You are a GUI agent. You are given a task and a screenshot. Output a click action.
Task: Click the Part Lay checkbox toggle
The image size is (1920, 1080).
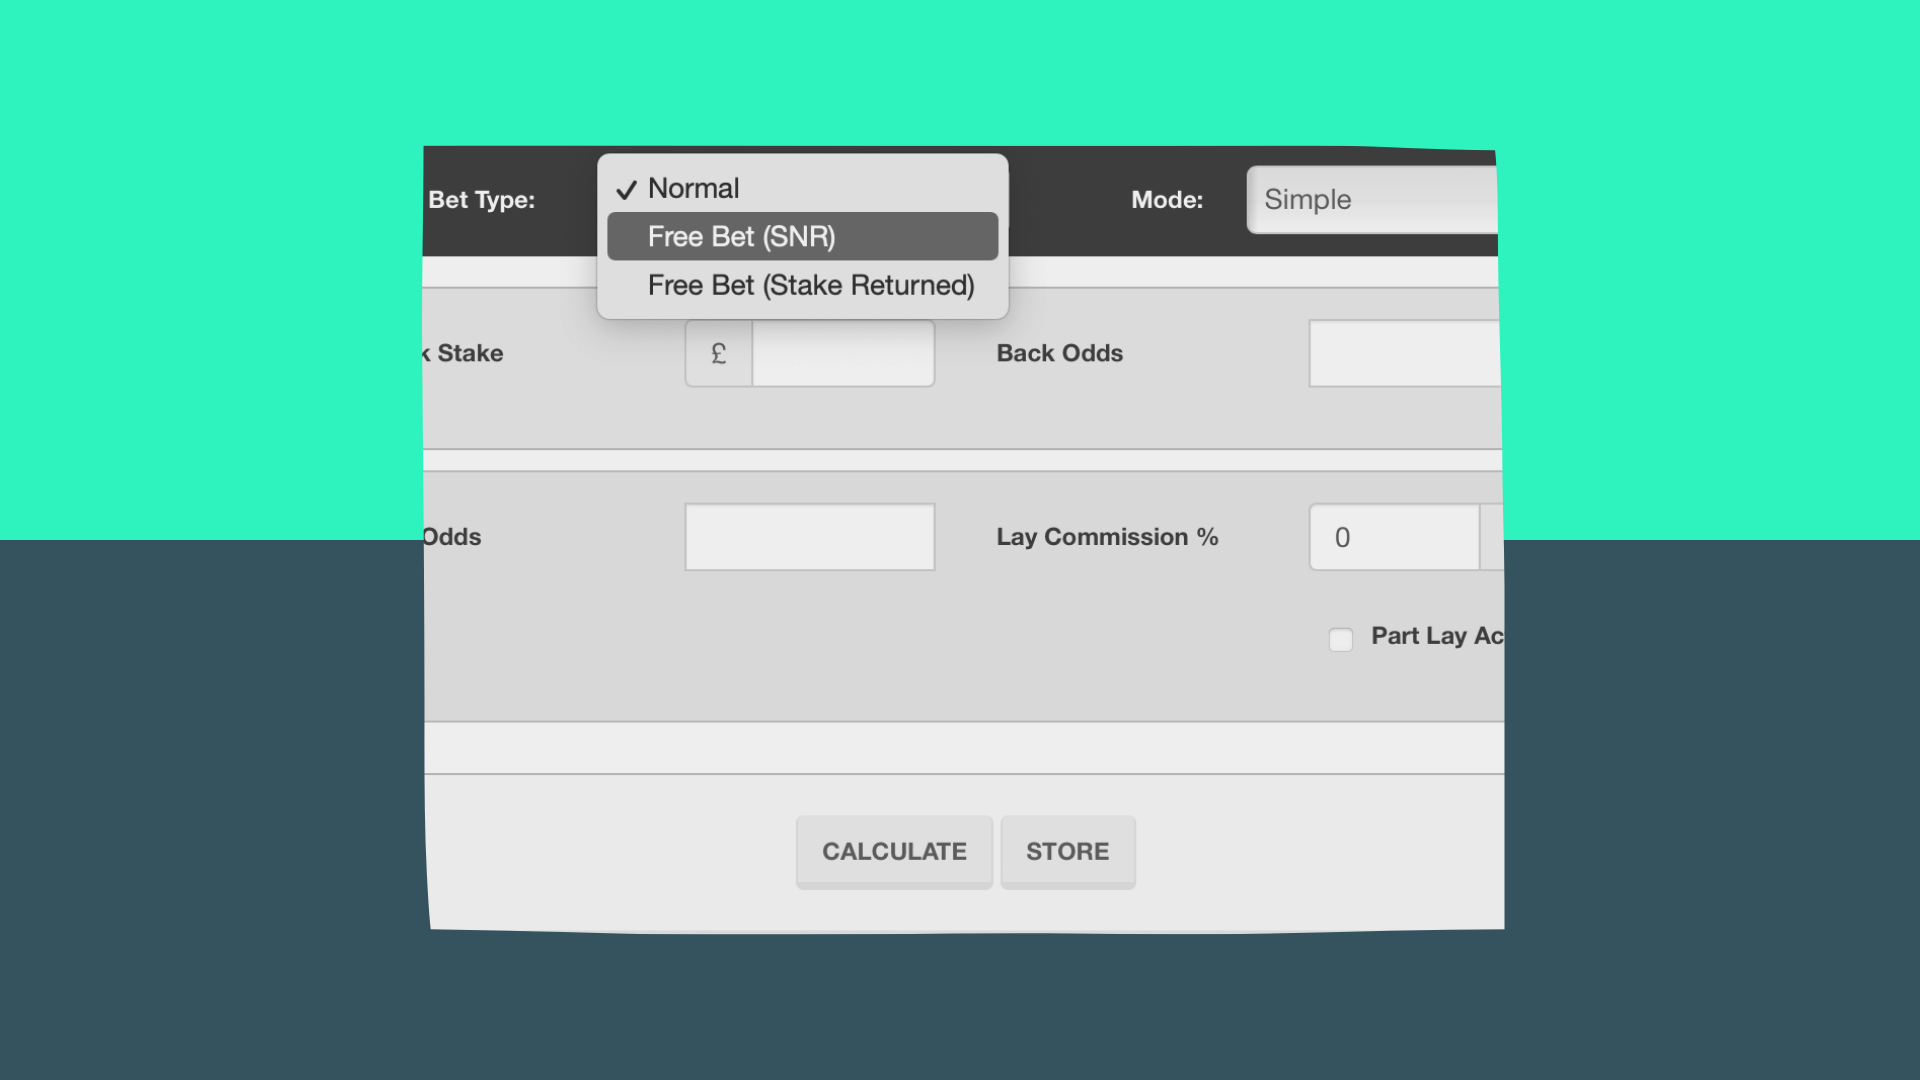[1342, 636]
